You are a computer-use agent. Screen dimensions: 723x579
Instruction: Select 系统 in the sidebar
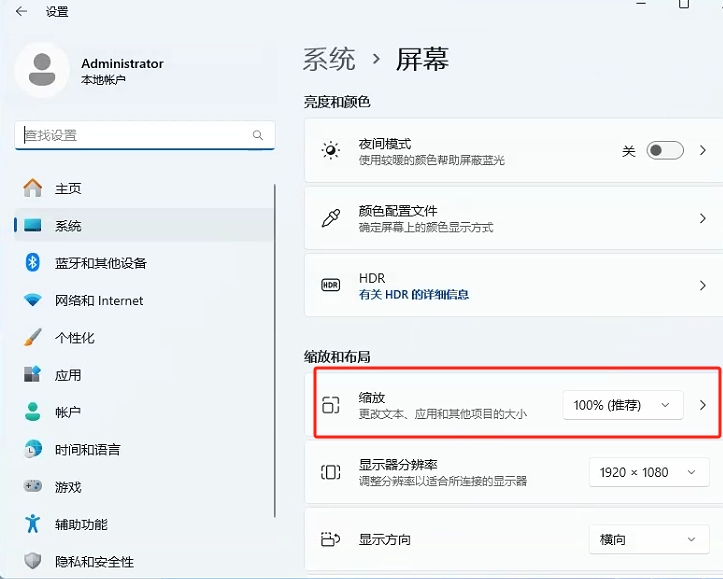[144, 225]
